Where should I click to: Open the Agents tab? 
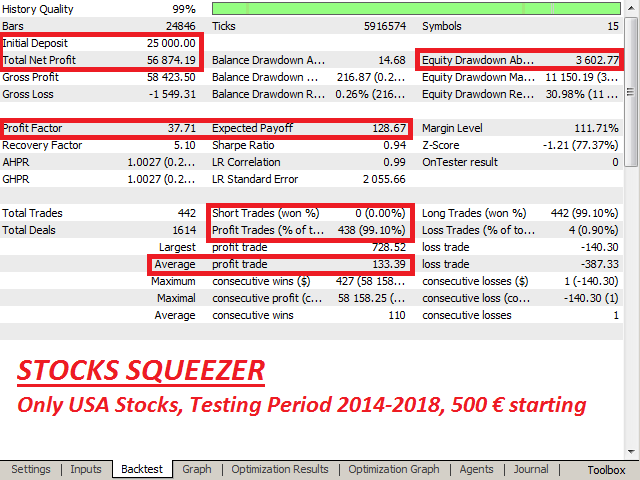[476, 469]
